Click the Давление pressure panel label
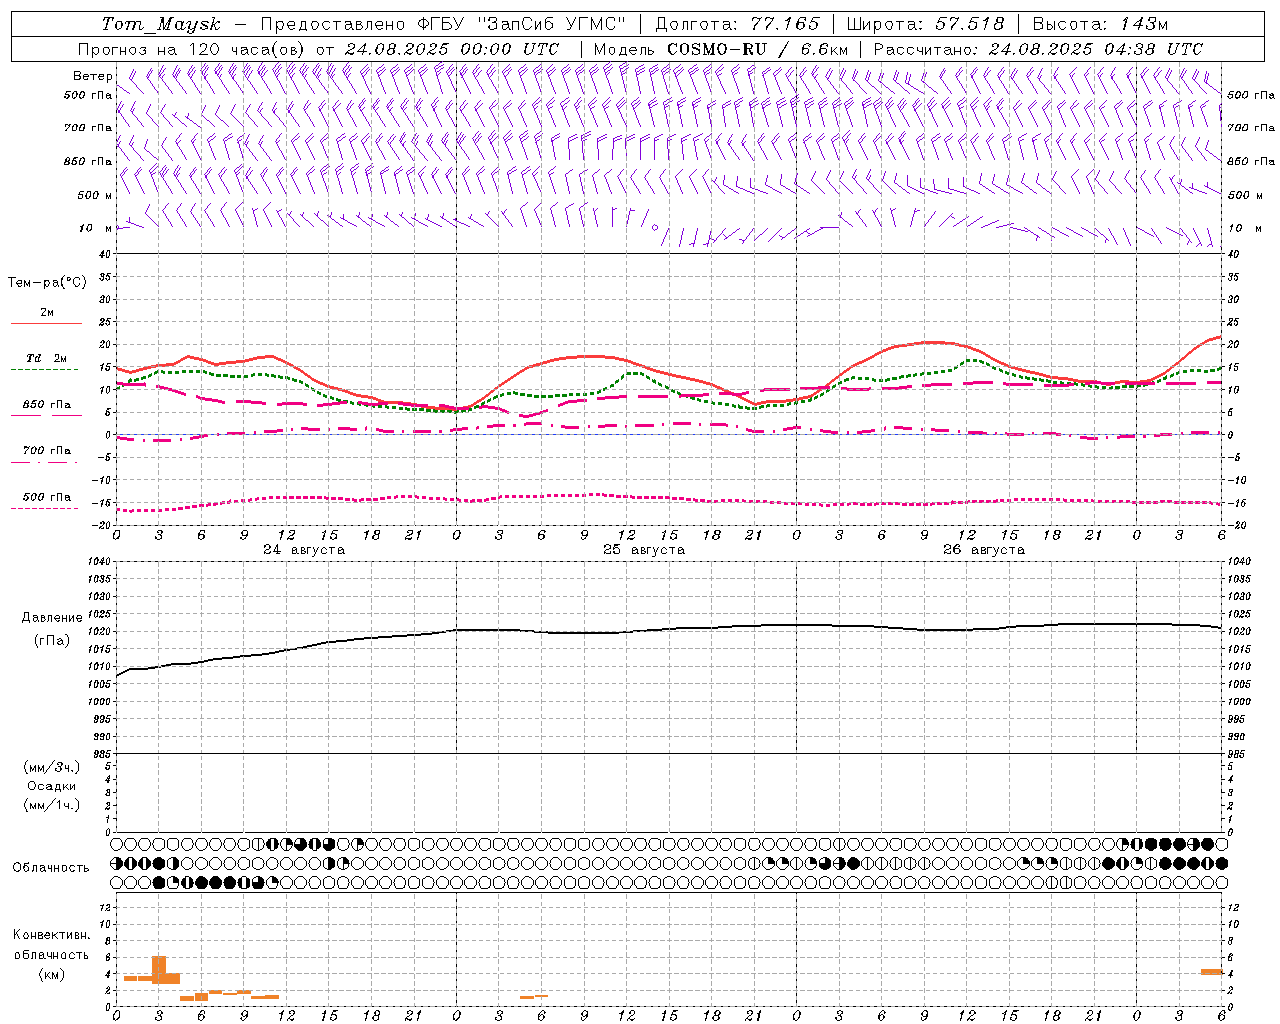 (x=52, y=618)
